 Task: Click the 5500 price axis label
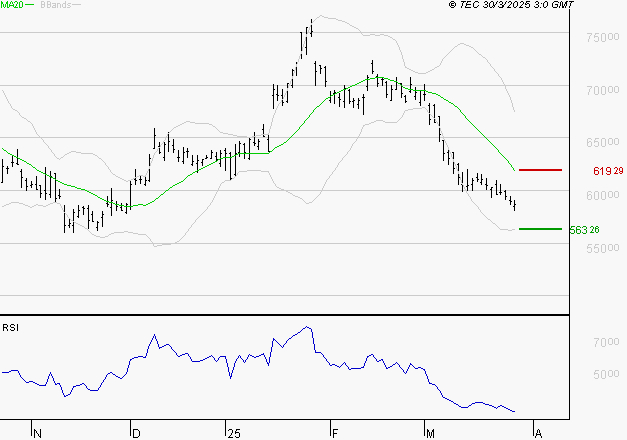click(603, 248)
